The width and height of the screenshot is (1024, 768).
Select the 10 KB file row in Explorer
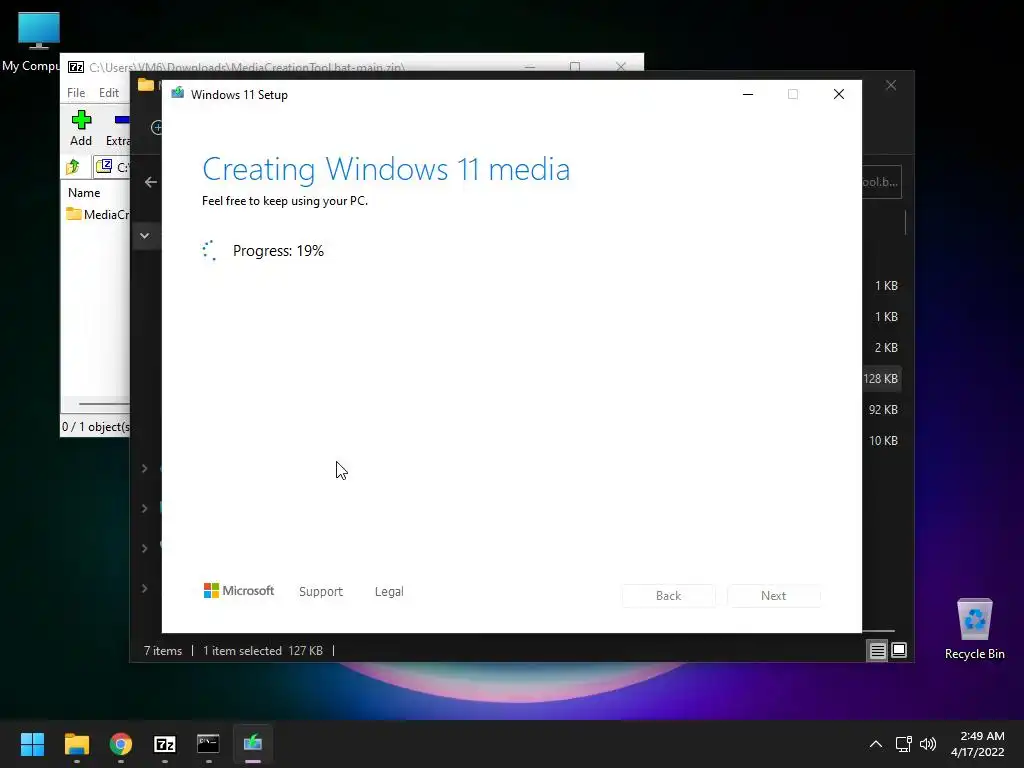point(882,441)
